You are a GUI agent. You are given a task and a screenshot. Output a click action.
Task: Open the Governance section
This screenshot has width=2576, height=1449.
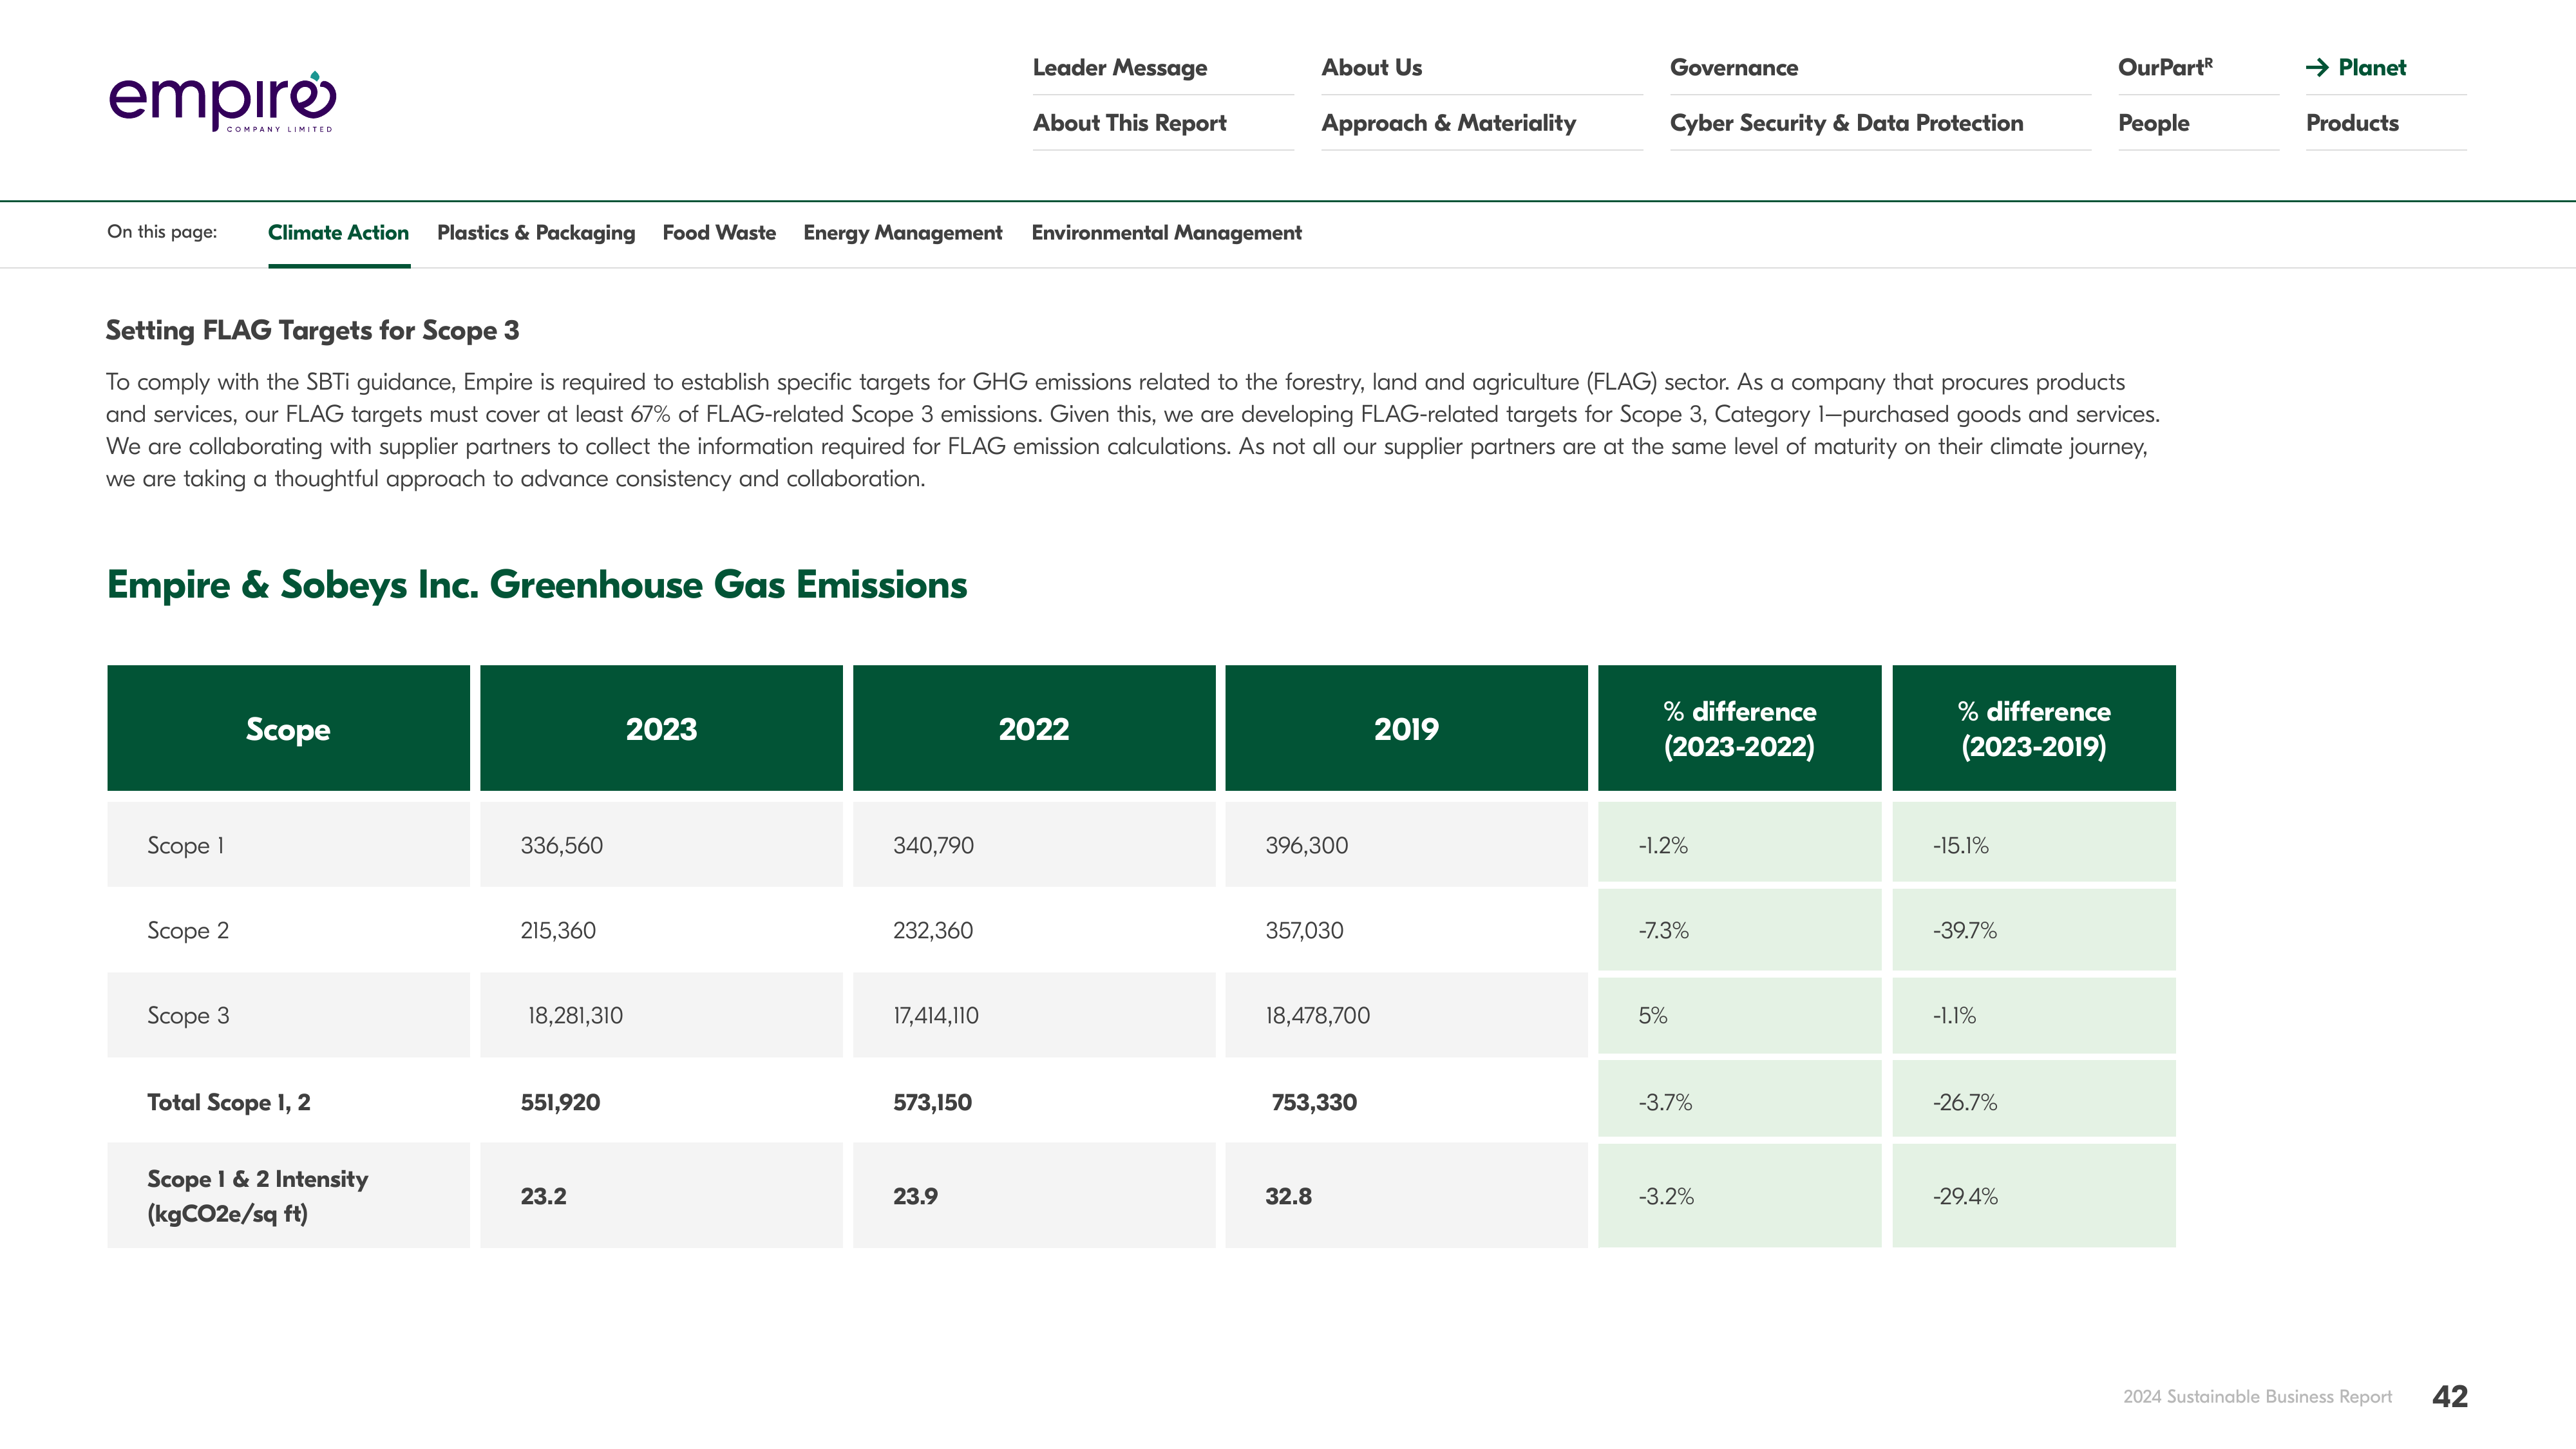[1734, 68]
